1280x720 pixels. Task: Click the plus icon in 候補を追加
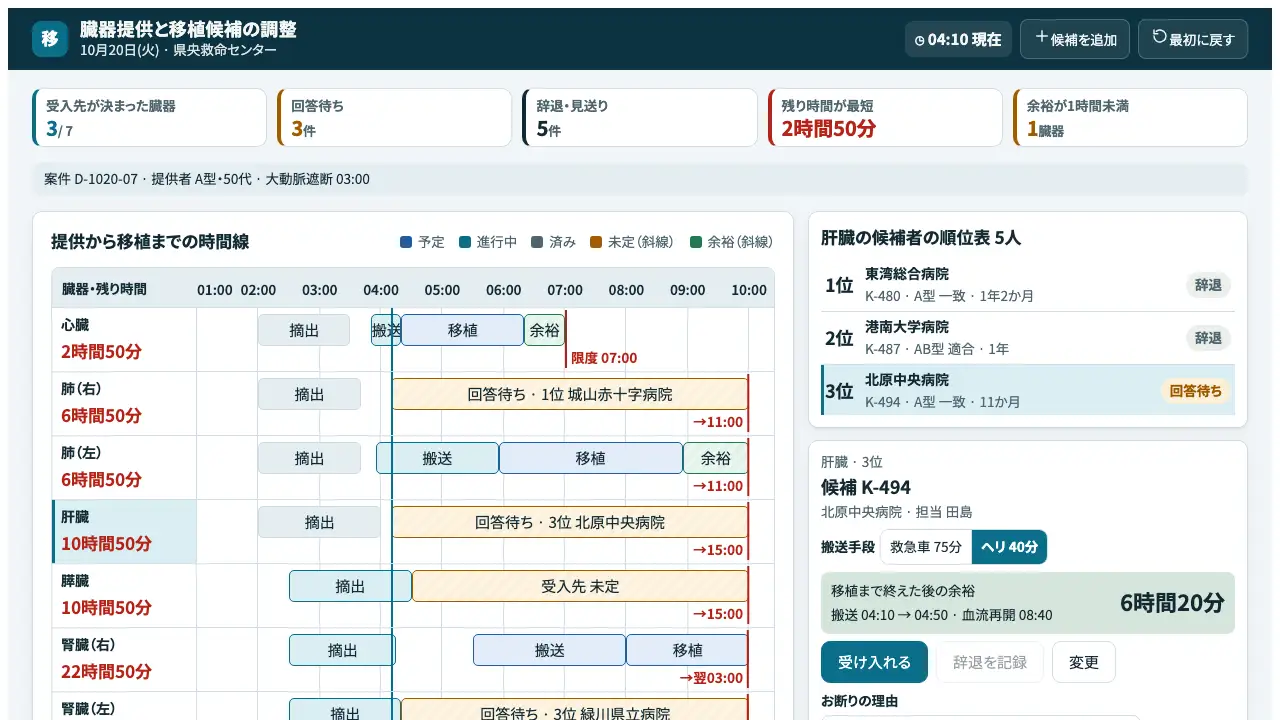[x=1042, y=37]
